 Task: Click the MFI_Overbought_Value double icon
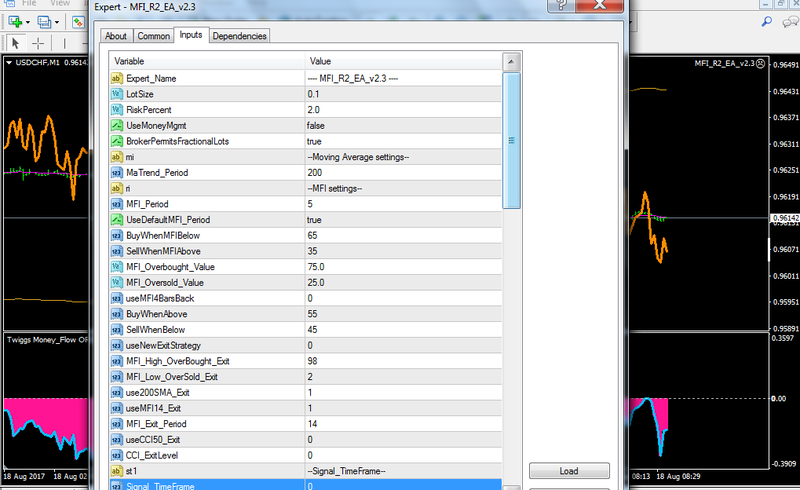point(117,266)
